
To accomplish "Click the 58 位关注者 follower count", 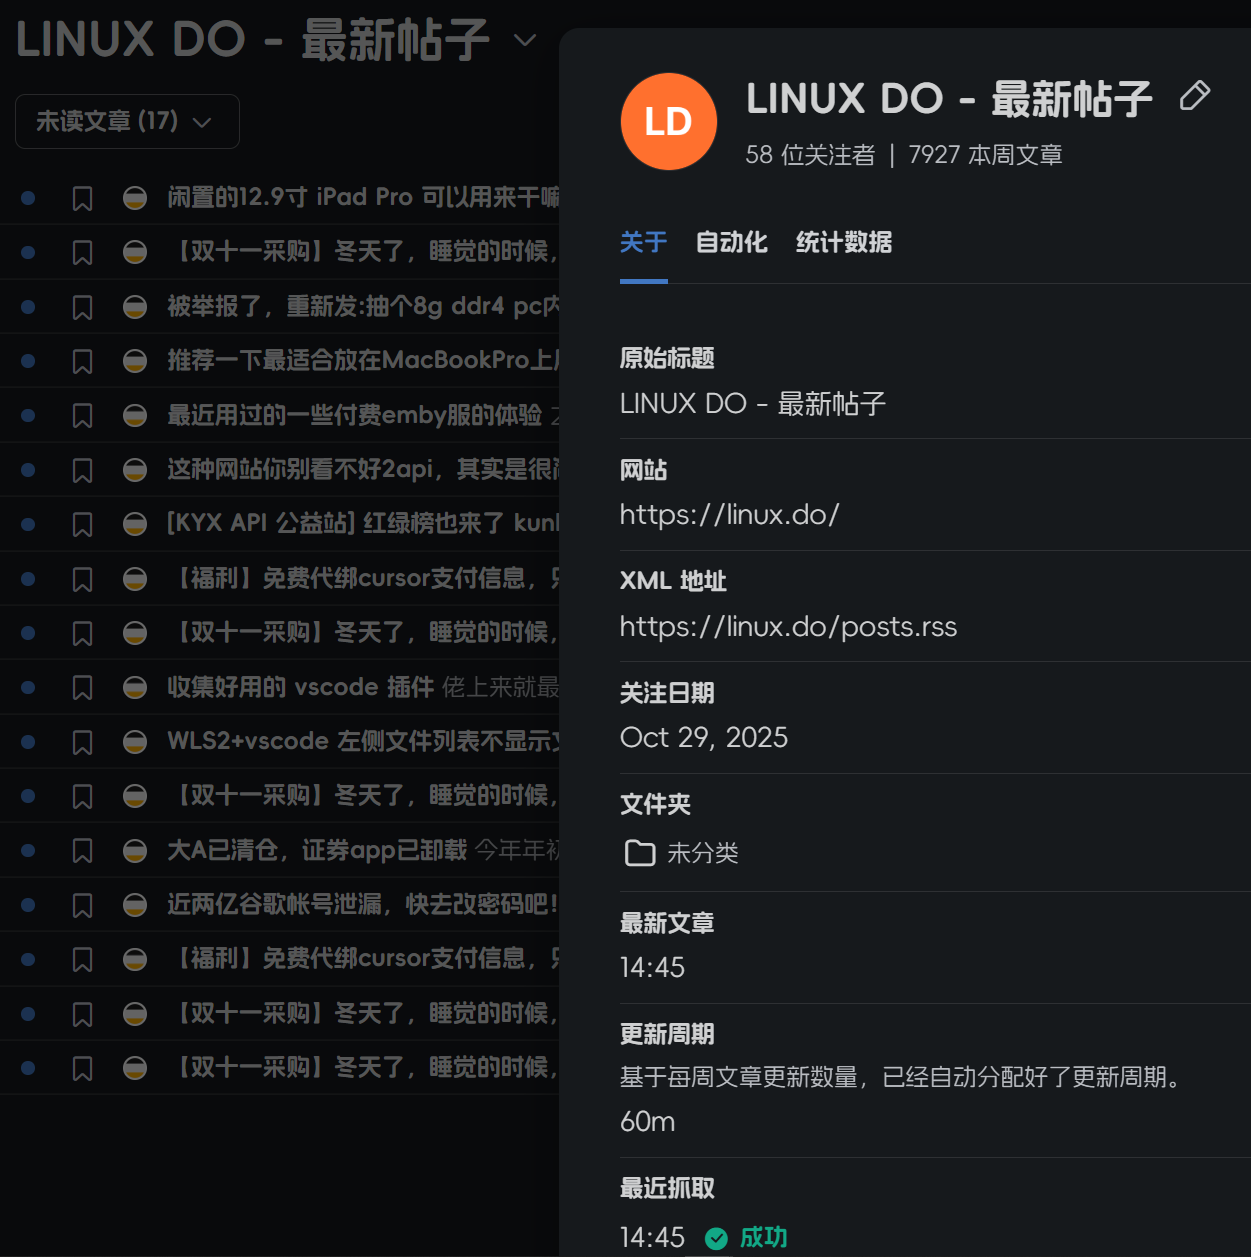I will 810,155.
